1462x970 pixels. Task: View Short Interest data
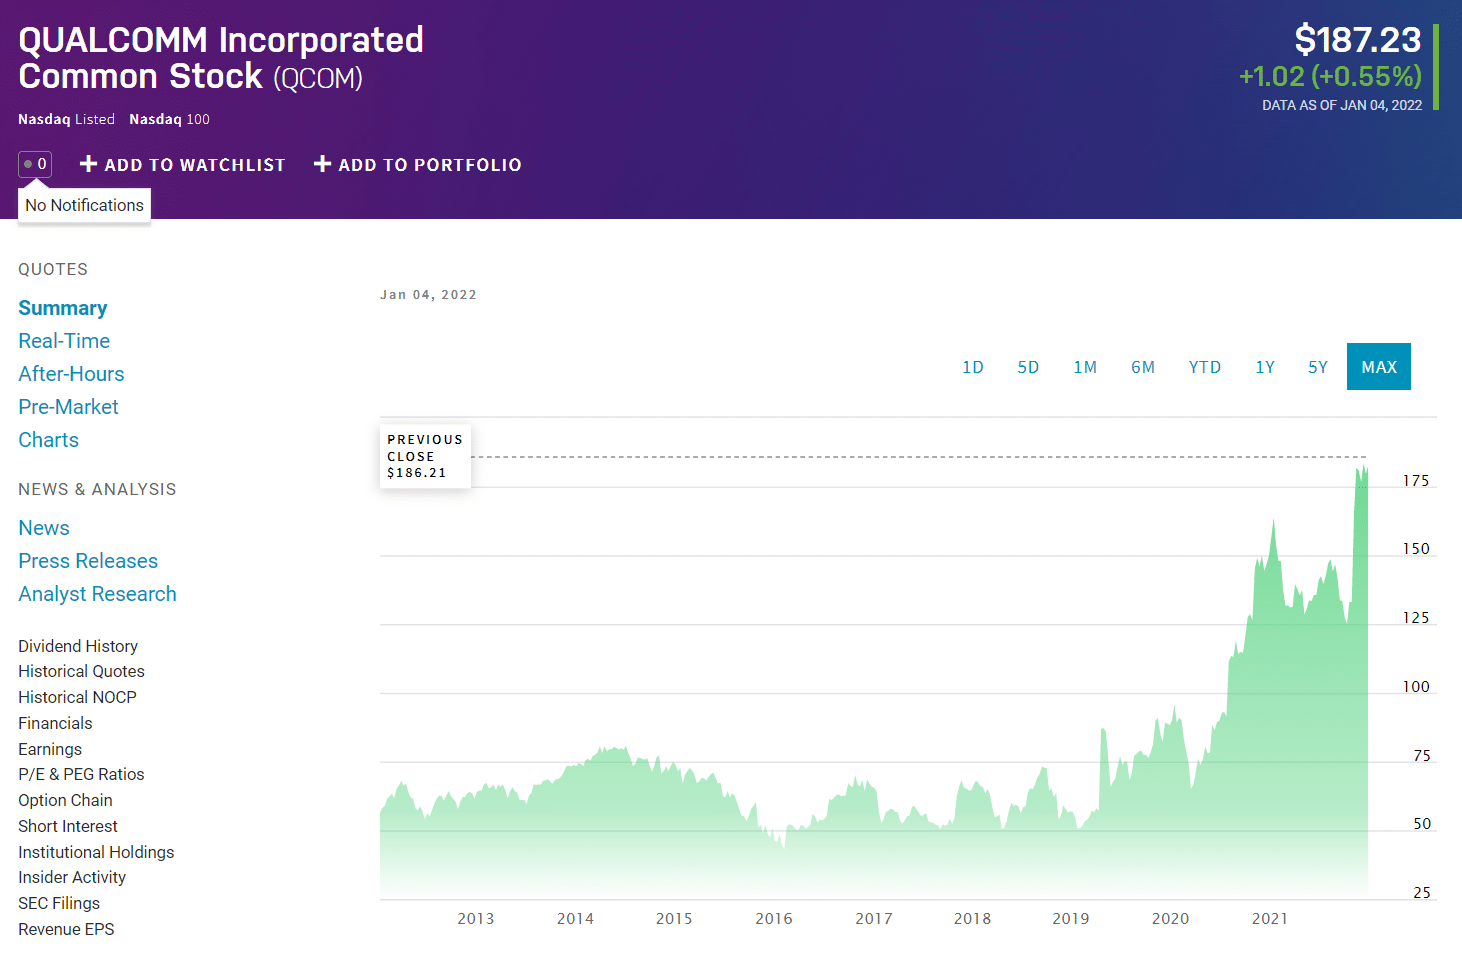click(x=68, y=826)
